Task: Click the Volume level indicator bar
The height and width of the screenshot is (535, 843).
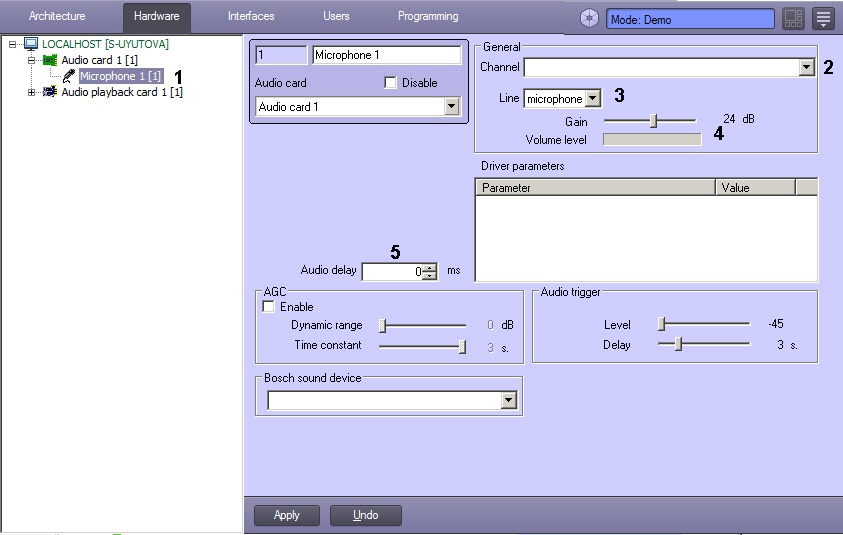Action: 652,140
